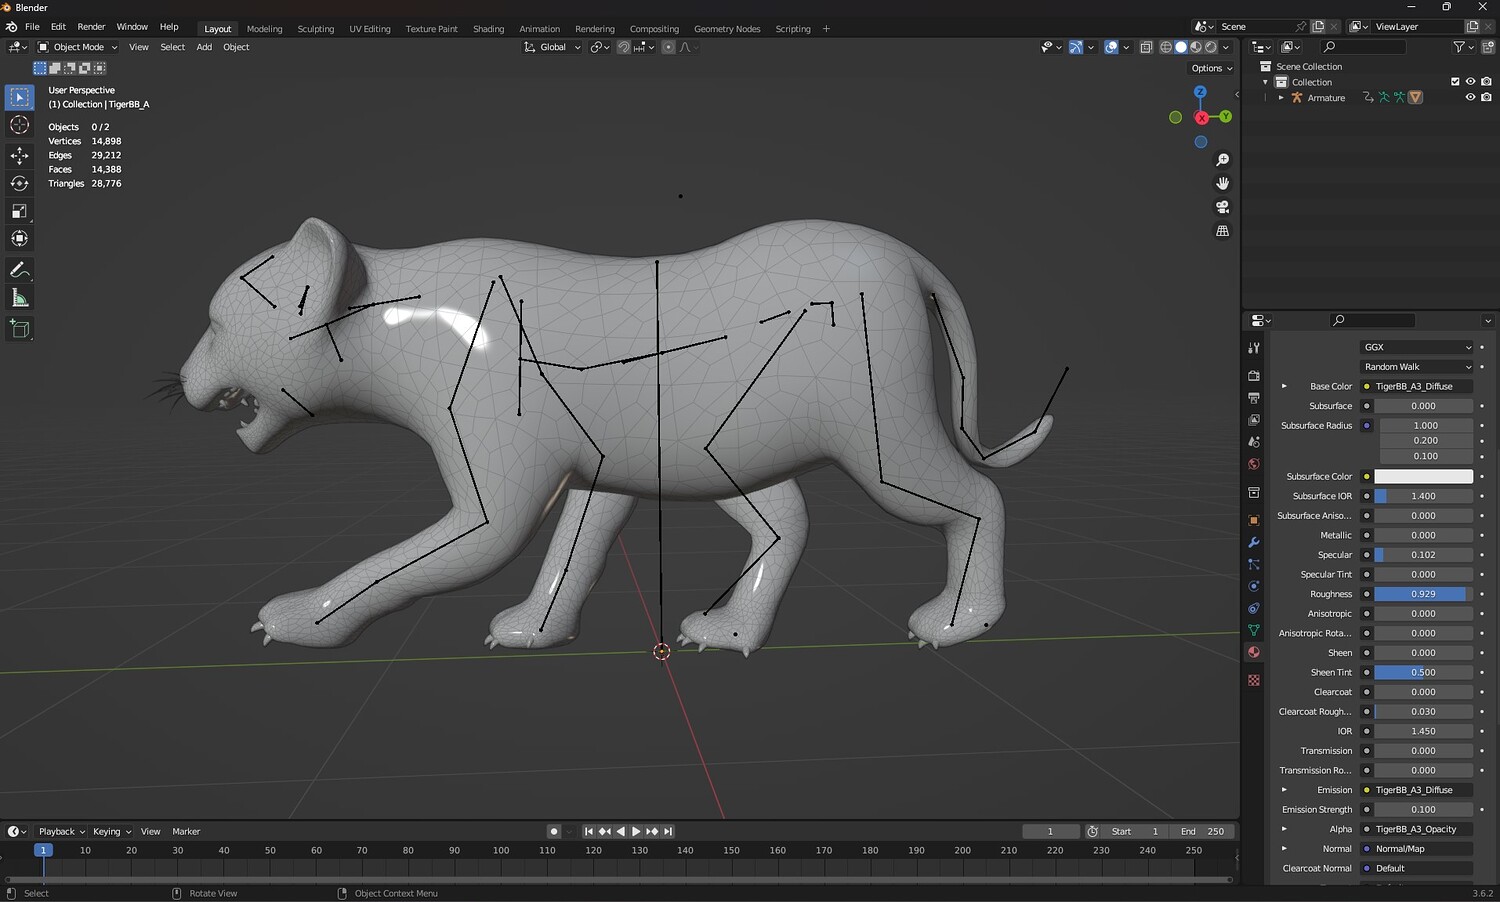Switch to the Sculpting workspace tab
Viewport: 1500px width, 902px height.
[315, 29]
